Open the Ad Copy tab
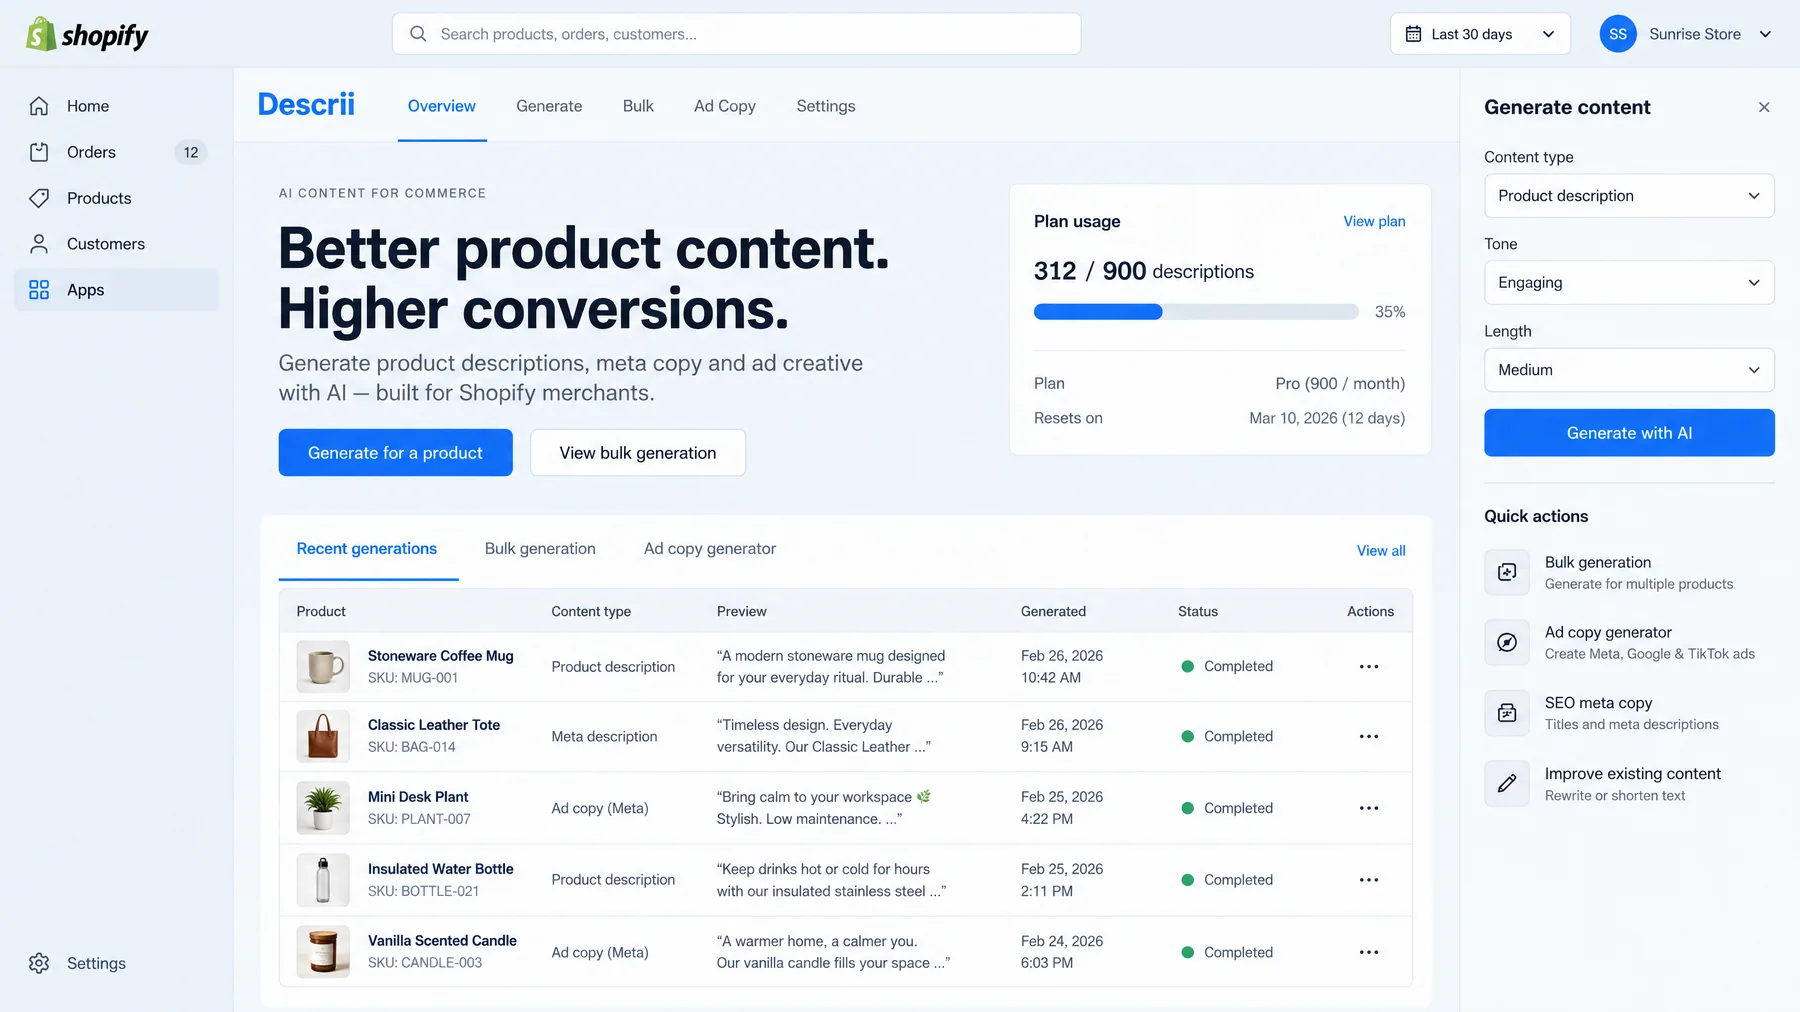Image resolution: width=1800 pixels, height=1012 pixels. coord(725,106)
